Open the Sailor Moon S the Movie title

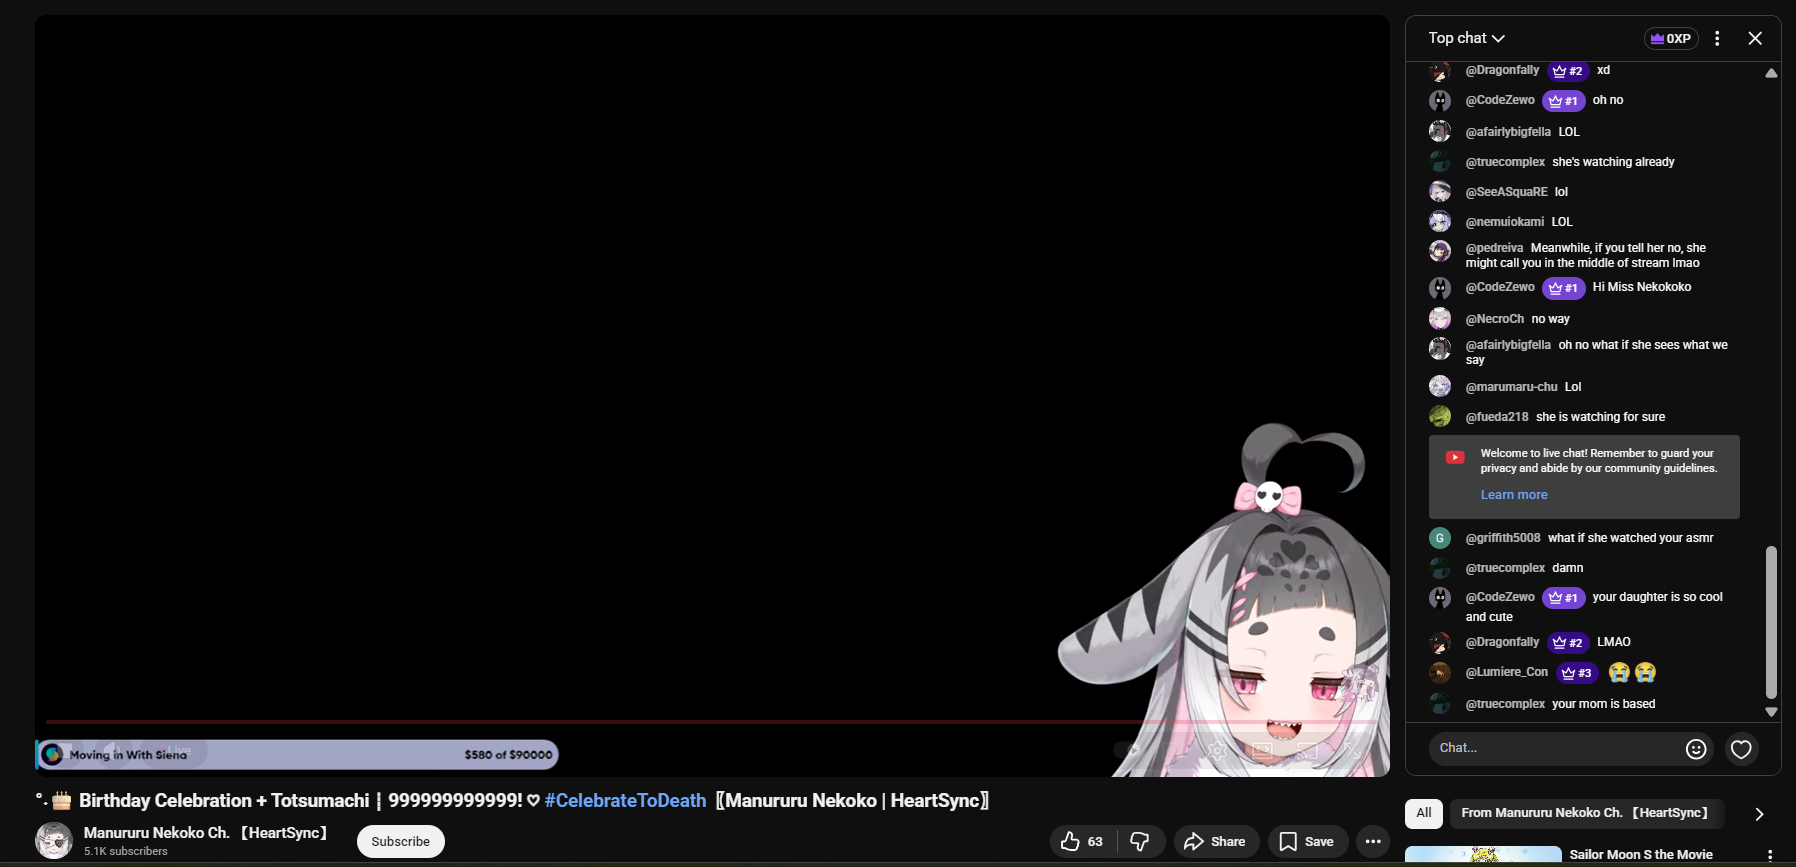[1641, 855]
